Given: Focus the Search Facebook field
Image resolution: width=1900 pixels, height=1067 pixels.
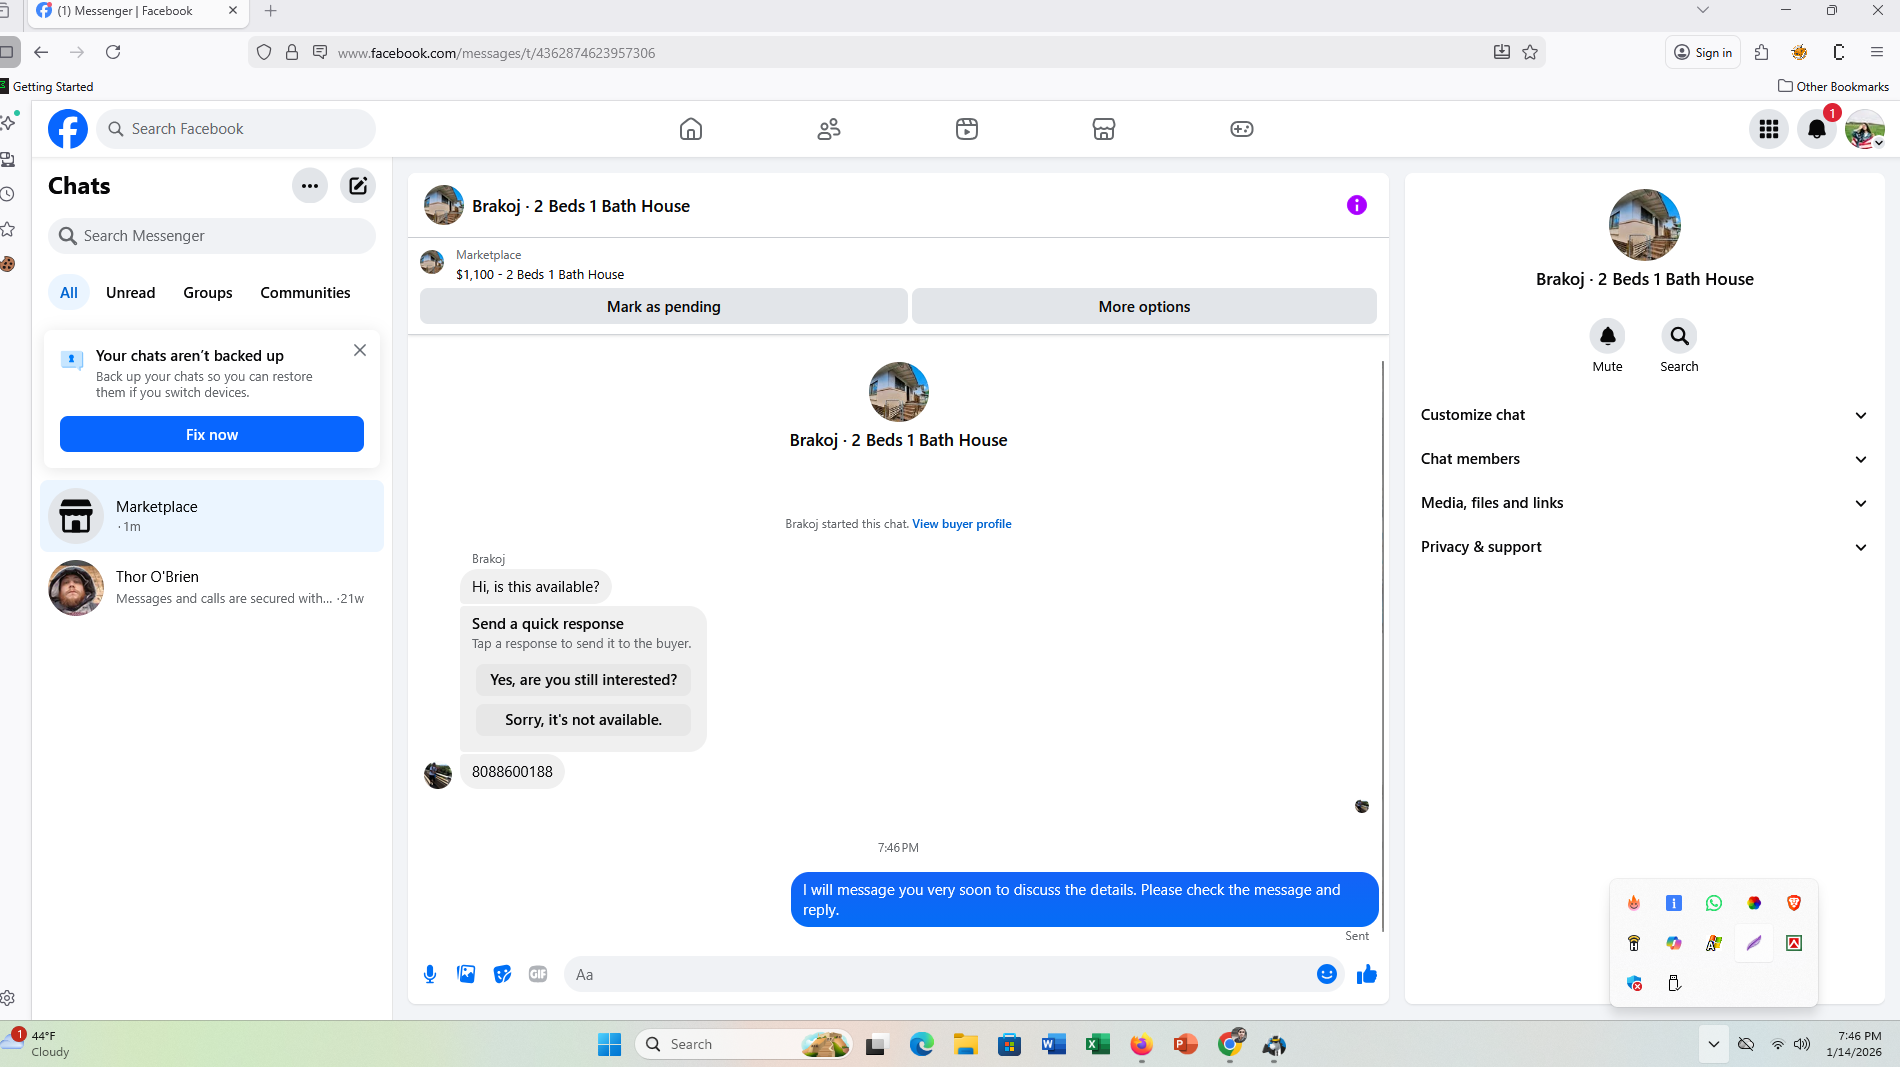Looking at the screenshot, I should tap(236, 129).
